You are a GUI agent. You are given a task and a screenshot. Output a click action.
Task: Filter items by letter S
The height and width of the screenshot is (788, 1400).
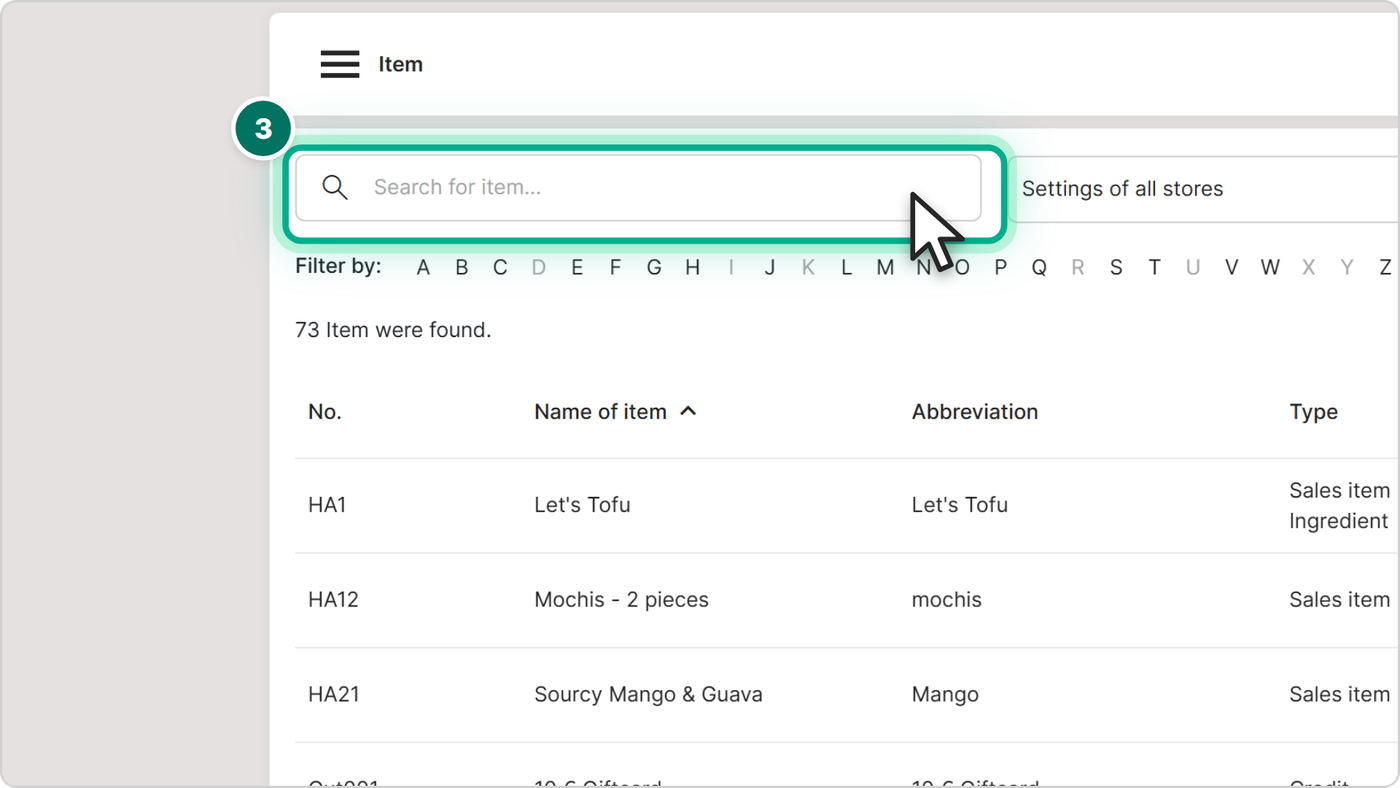click(1116, 267)
